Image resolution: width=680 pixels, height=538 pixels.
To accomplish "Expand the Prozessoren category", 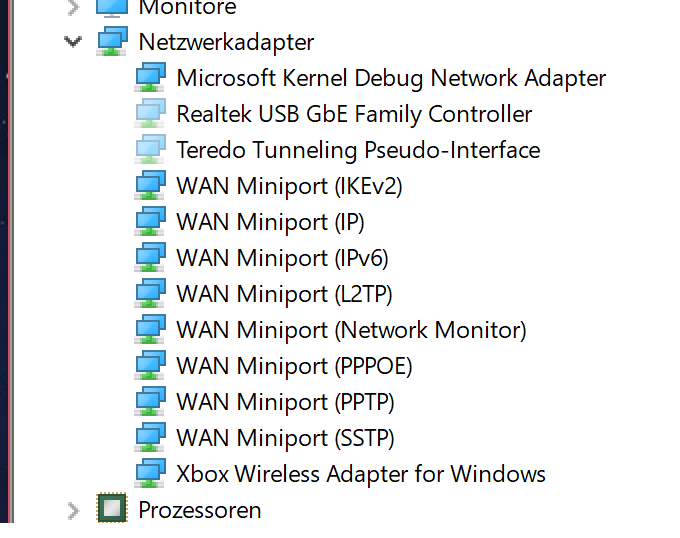I will coord(74,510).
